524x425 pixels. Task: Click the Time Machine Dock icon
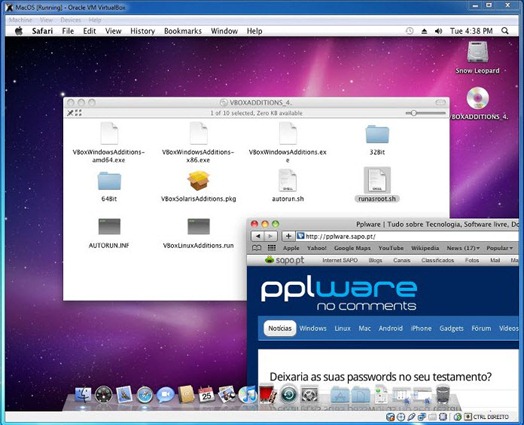coord(289,395)
